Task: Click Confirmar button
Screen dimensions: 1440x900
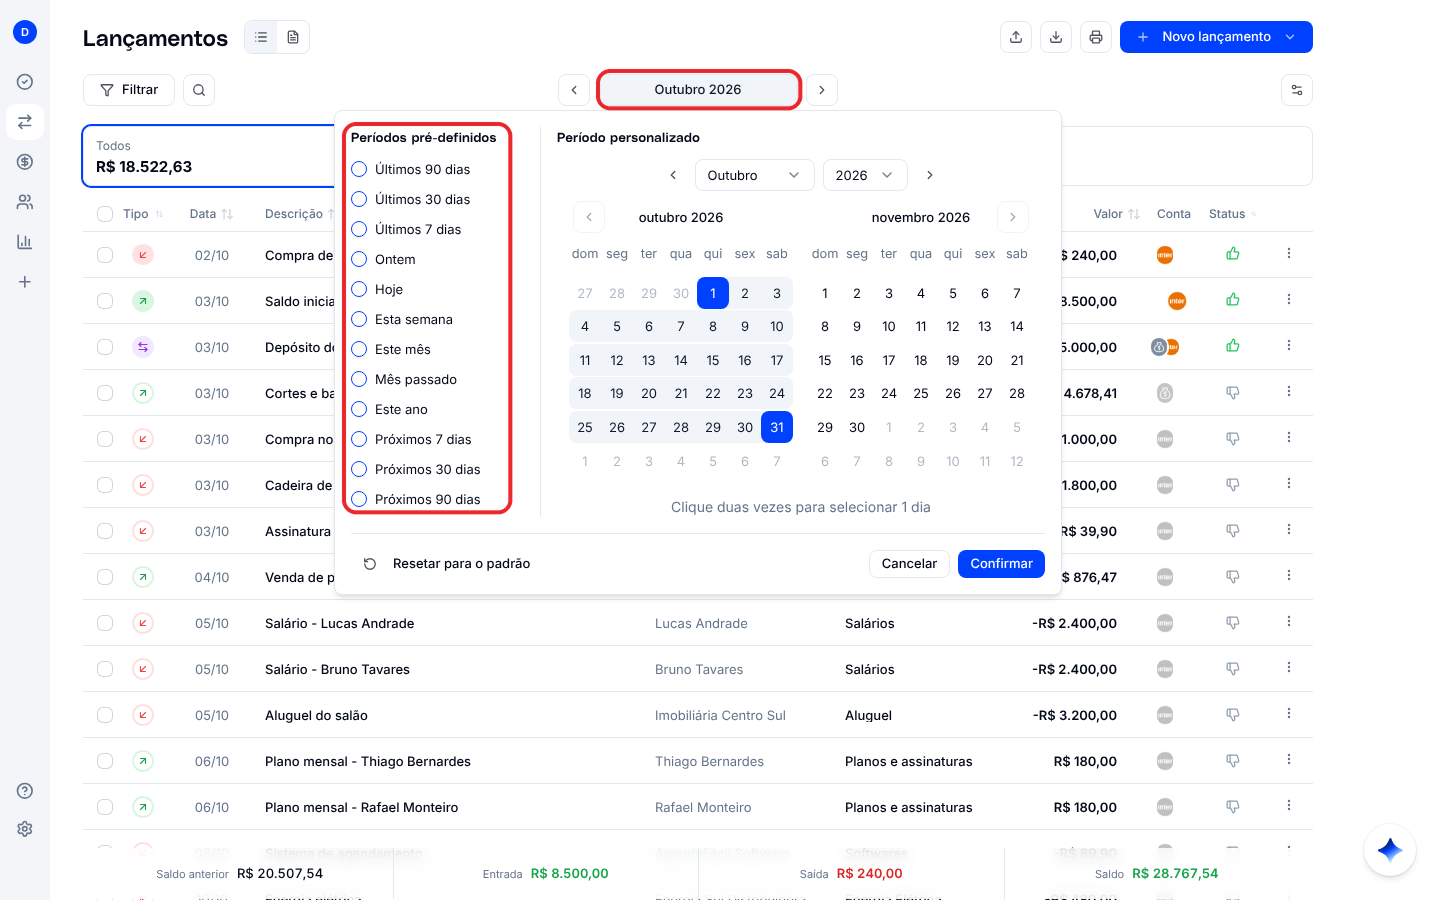Action: click(1001, 564)
